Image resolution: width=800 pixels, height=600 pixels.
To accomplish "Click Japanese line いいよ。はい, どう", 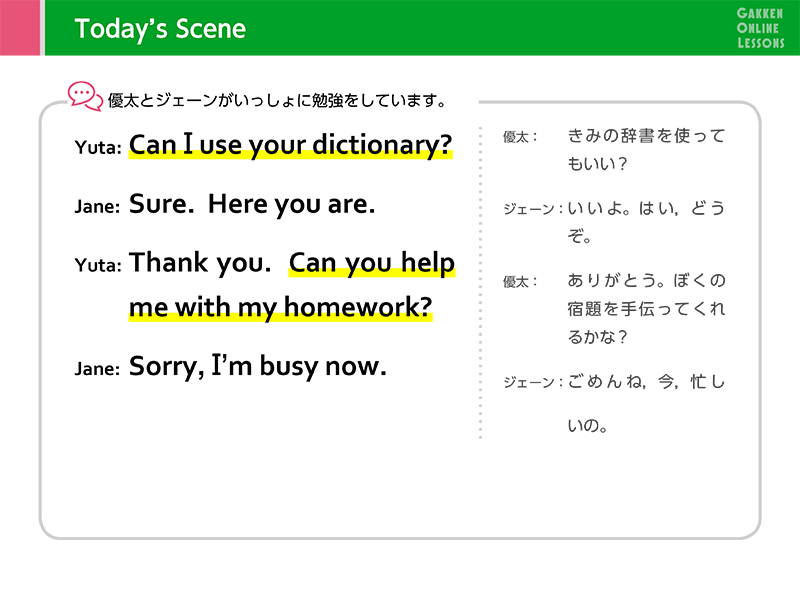I will pos(646,208).
